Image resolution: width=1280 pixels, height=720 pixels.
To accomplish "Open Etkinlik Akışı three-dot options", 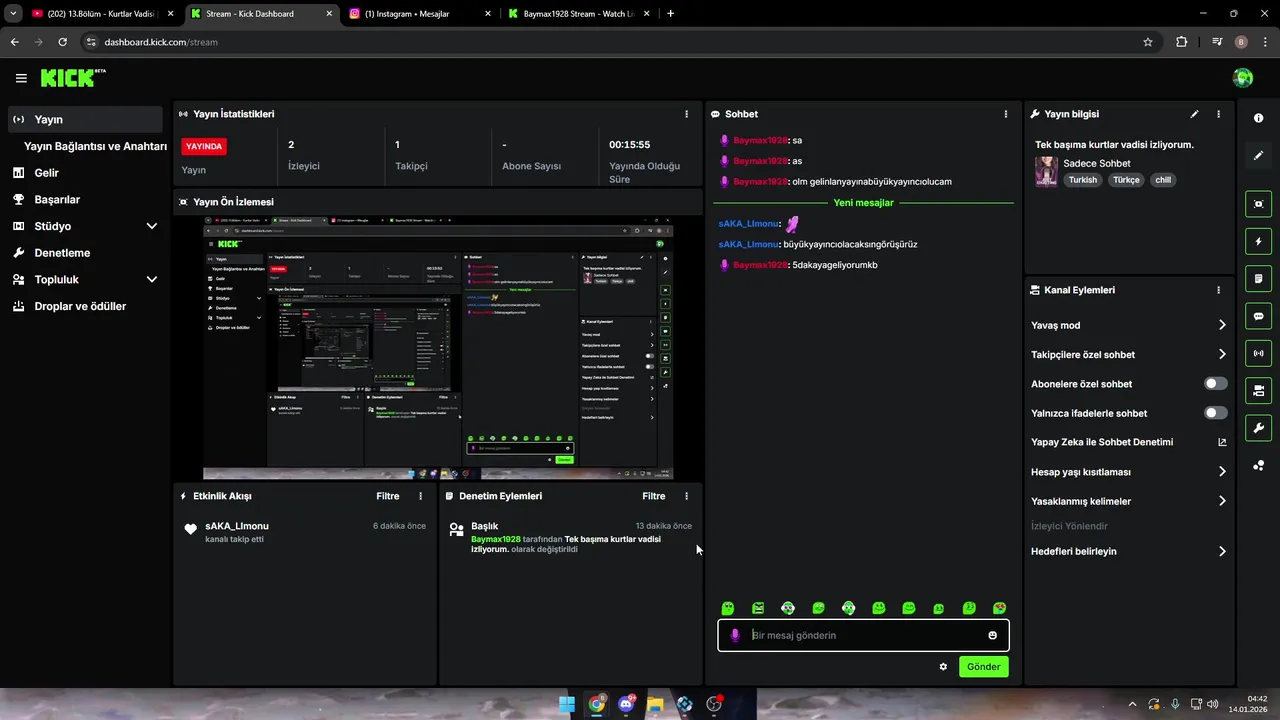I will pyautogui.click(x=420, y=496).
